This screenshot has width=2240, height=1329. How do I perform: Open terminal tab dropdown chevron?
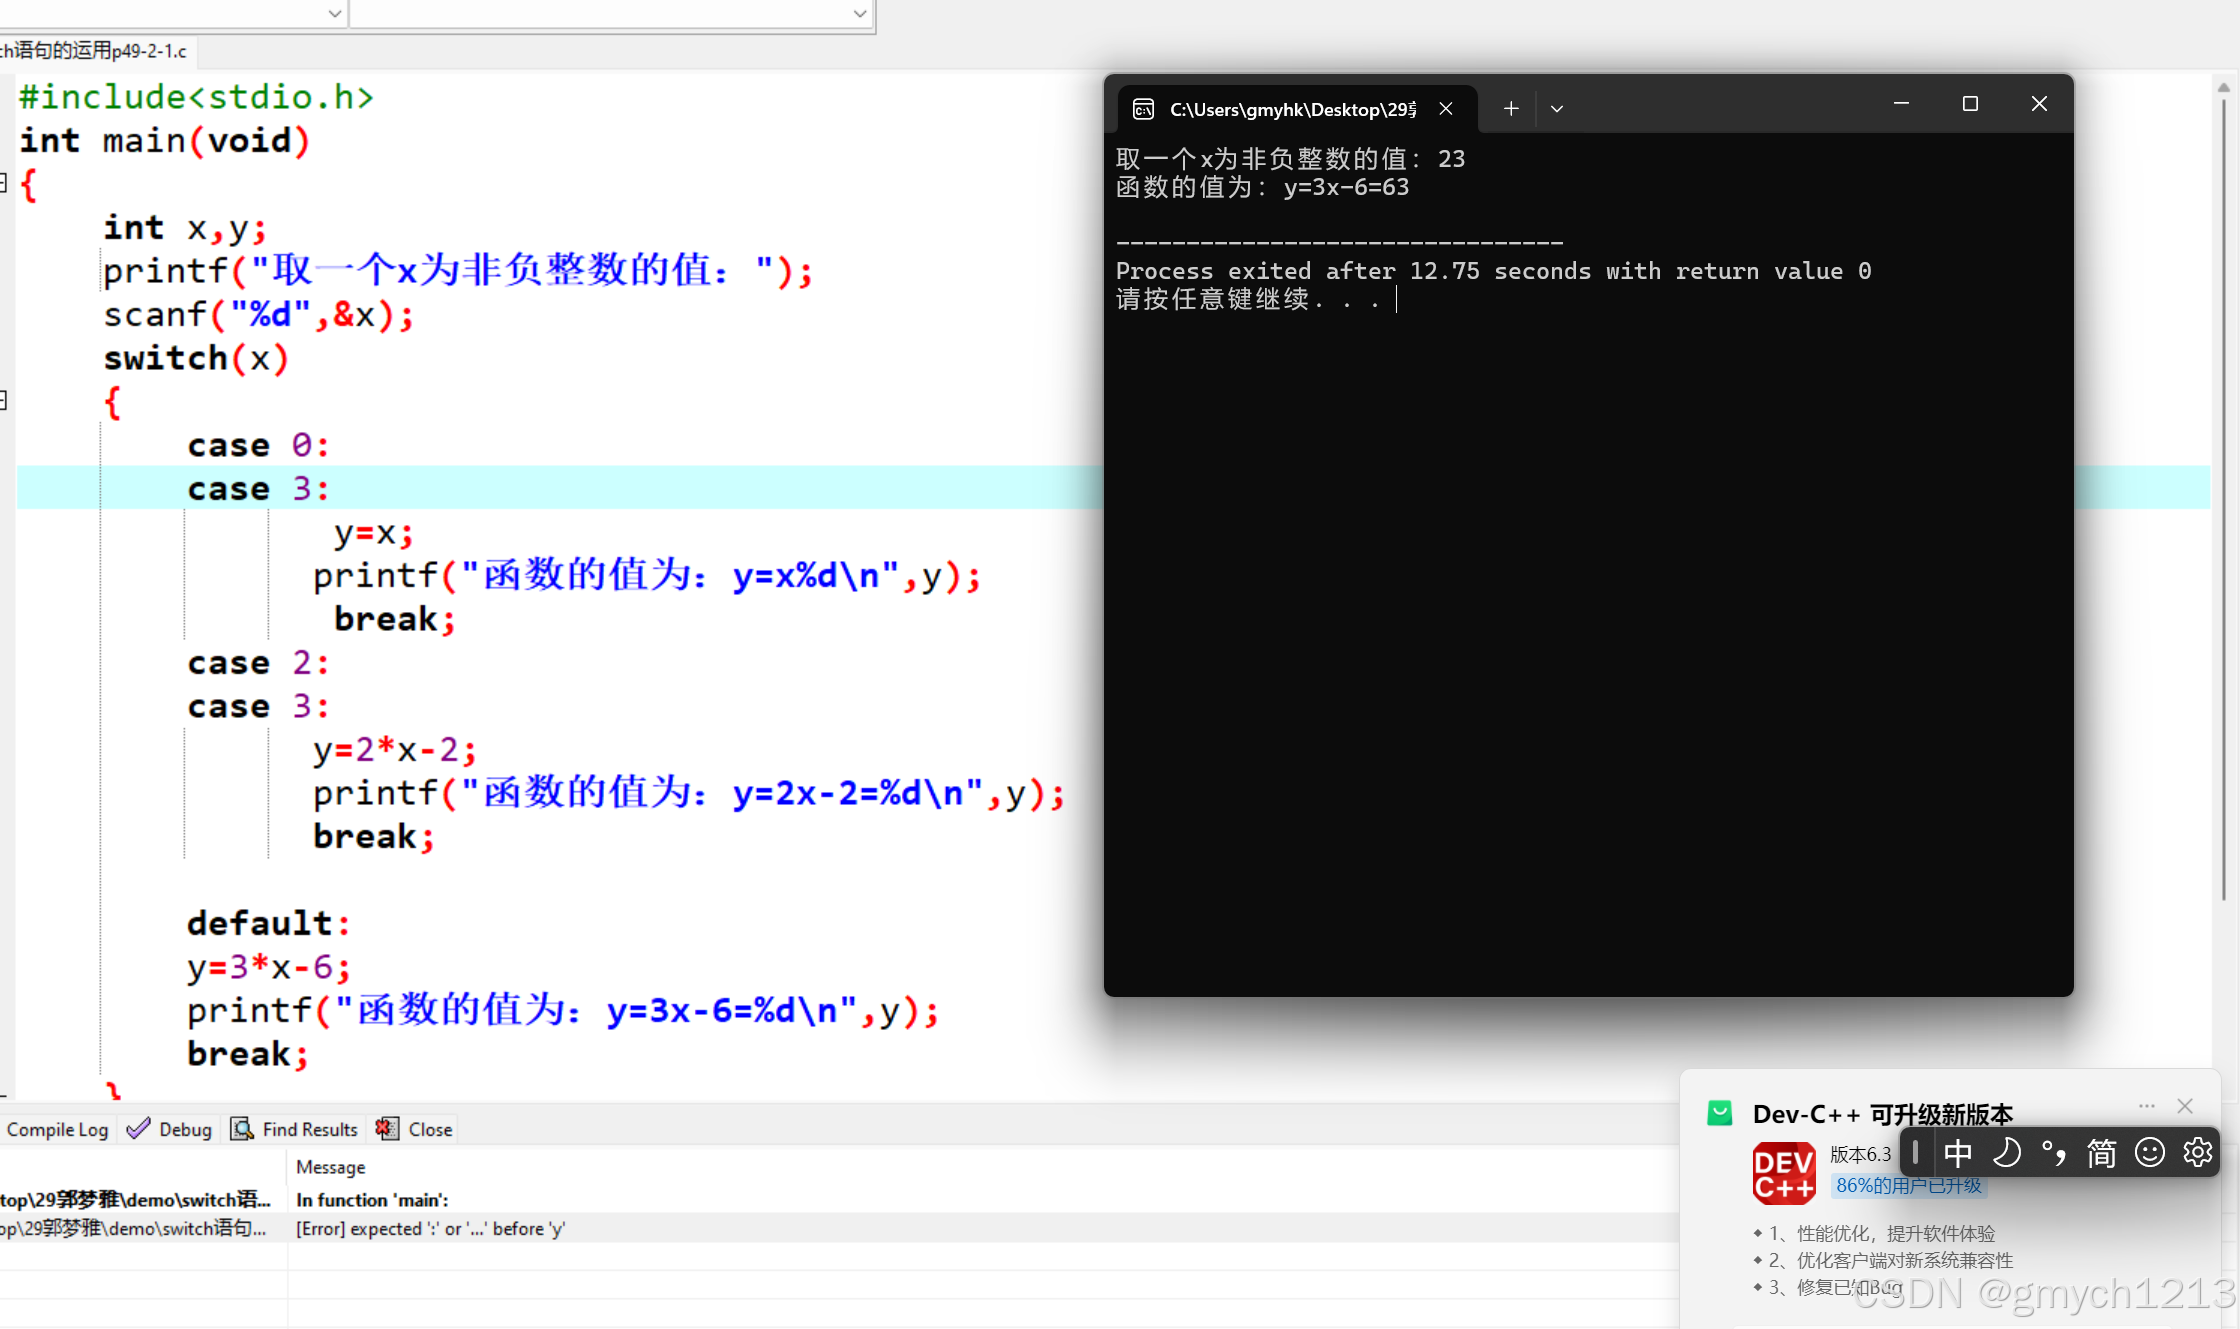1557,108
